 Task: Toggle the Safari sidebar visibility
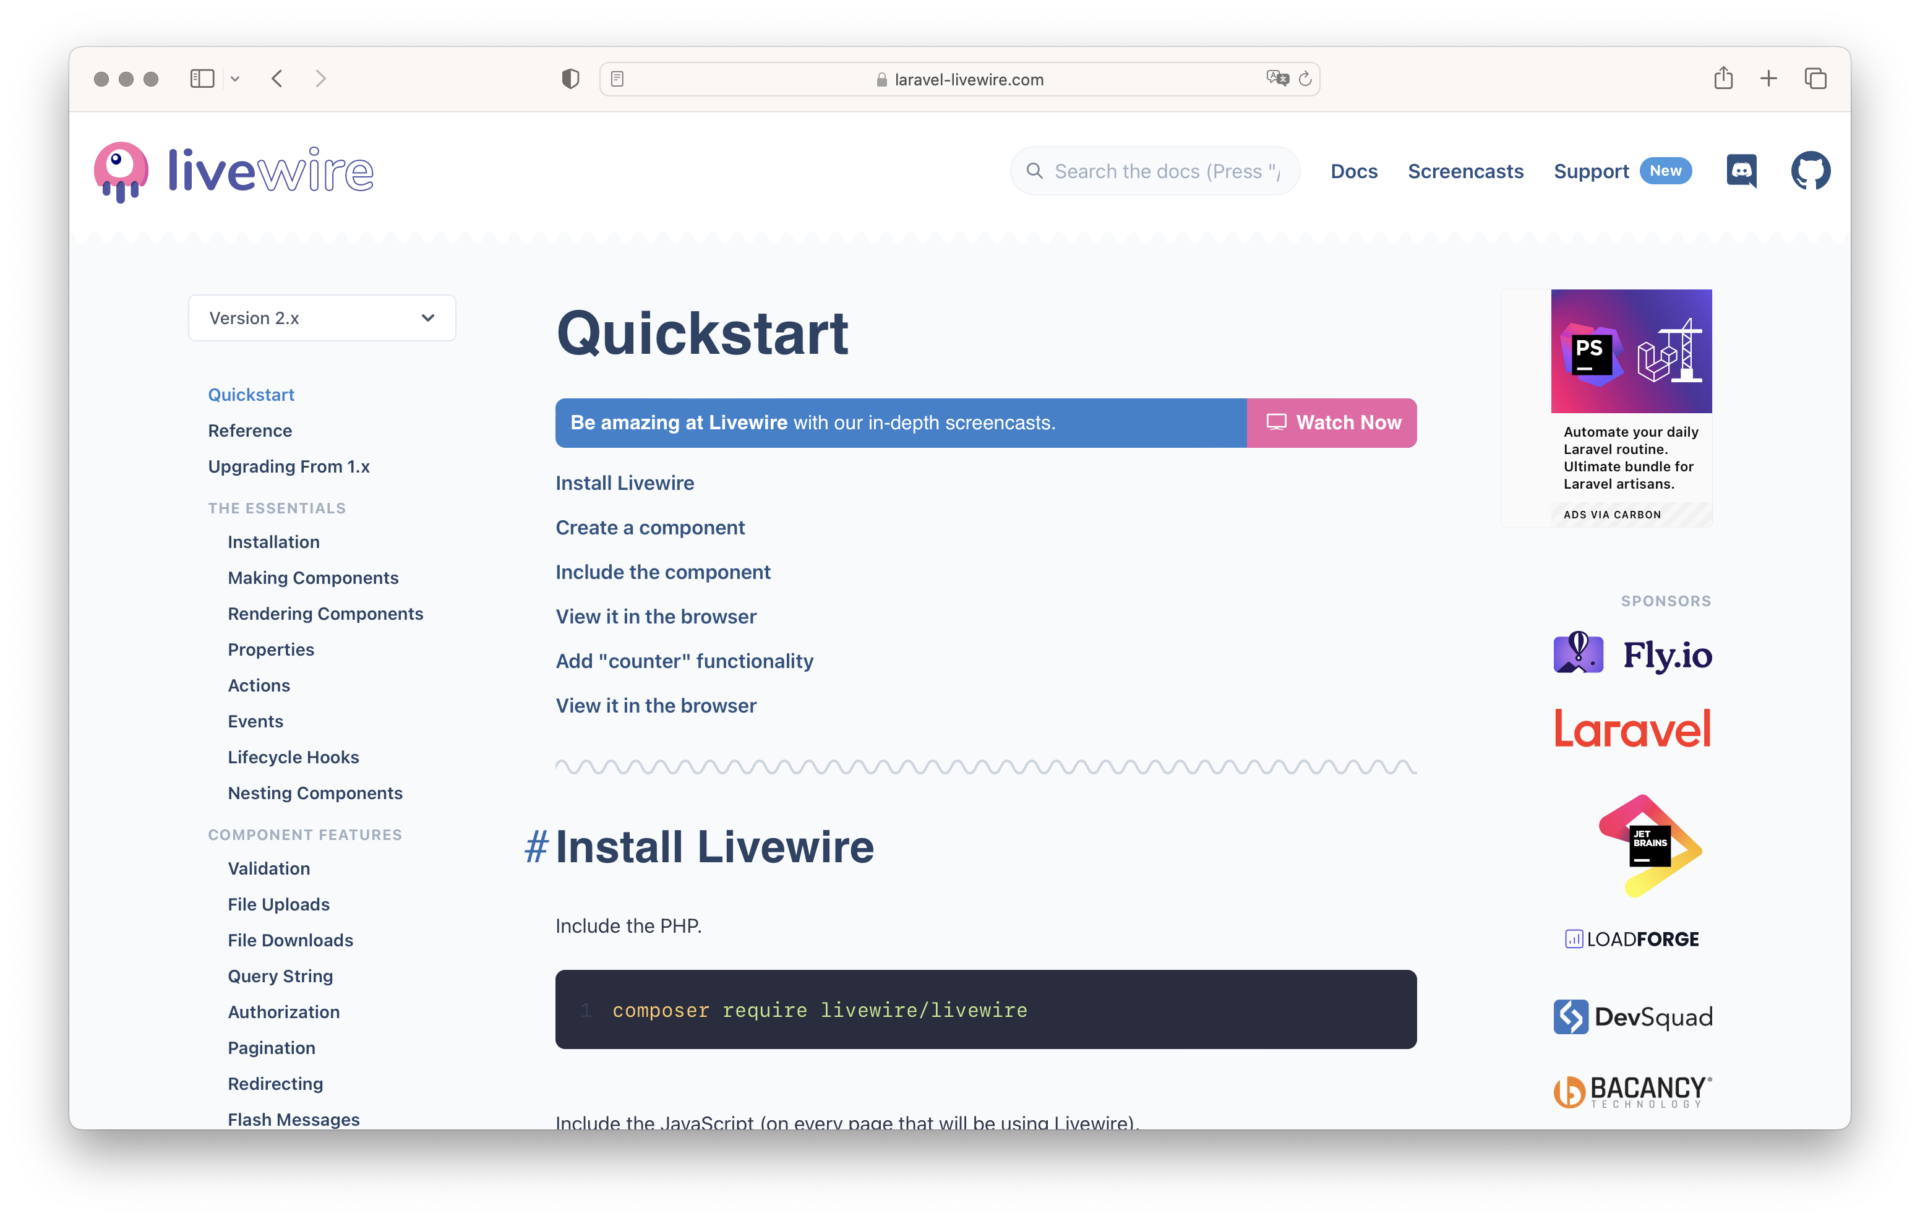201,78
